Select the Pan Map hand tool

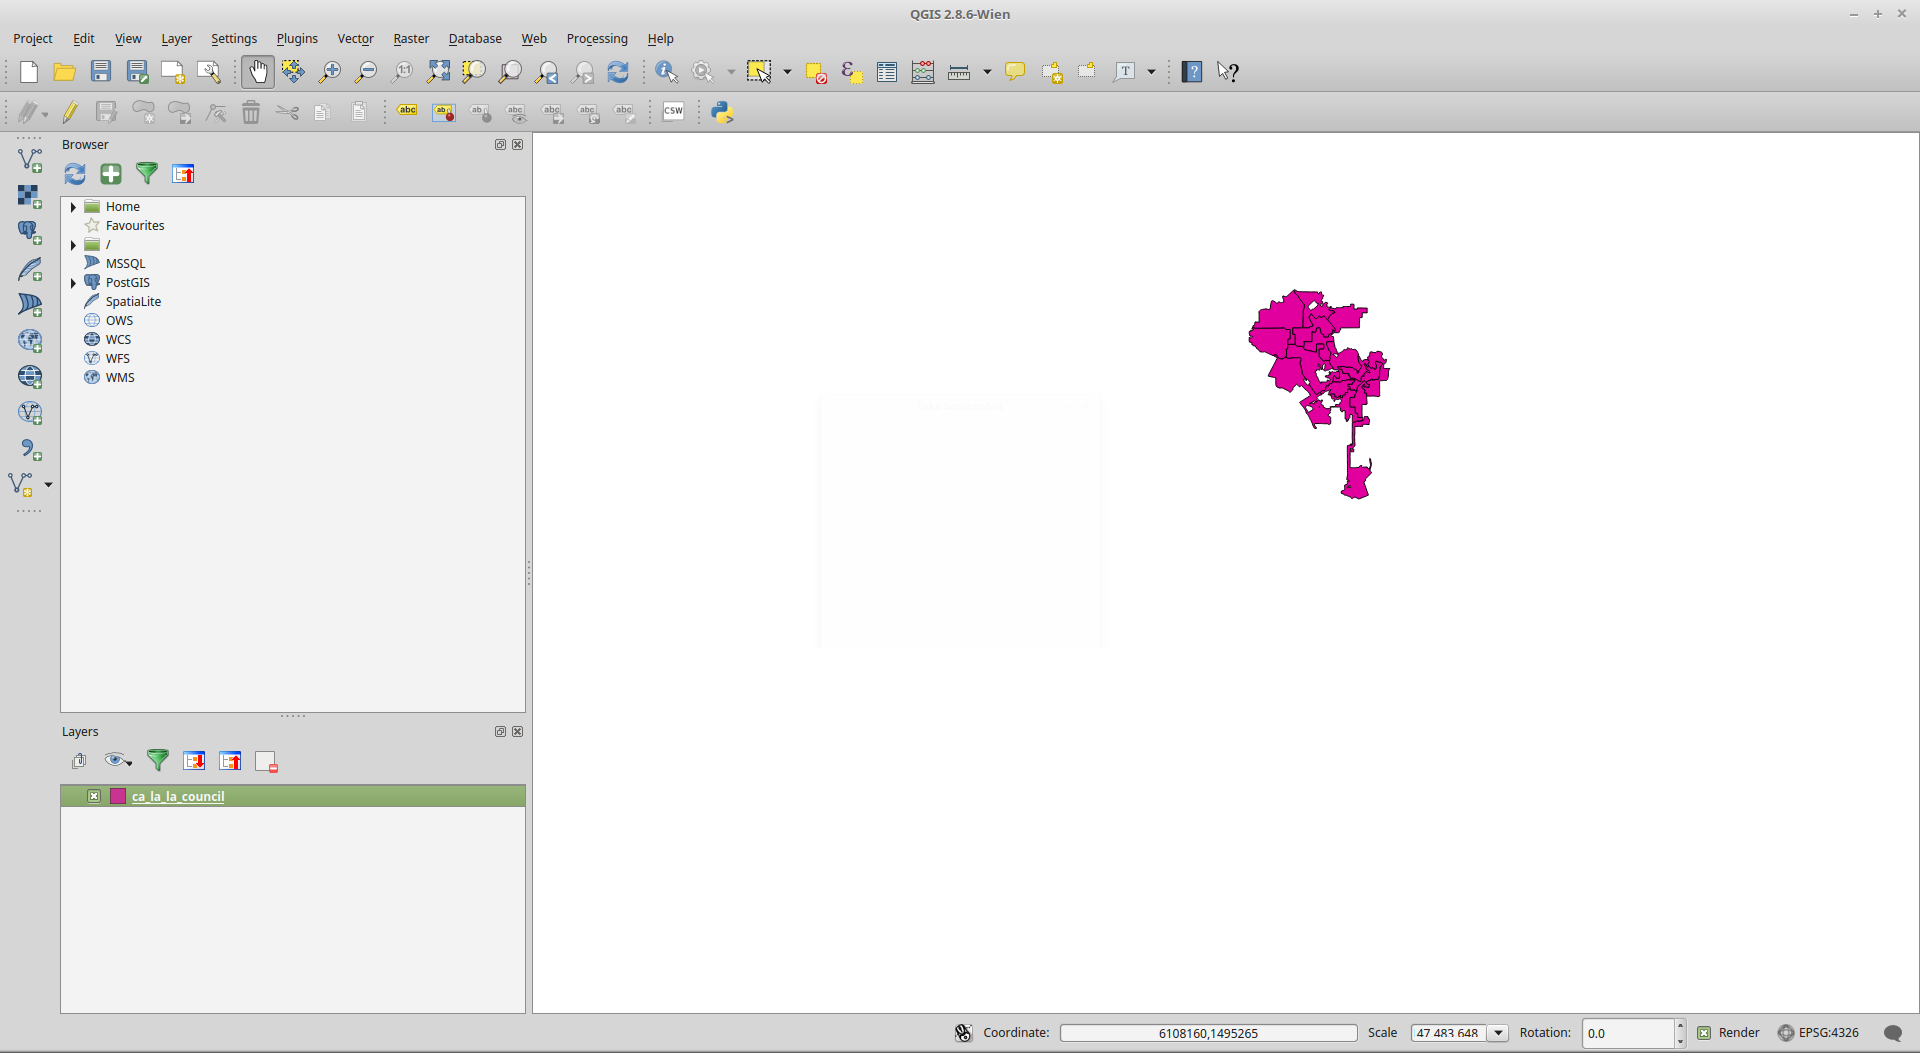258,72
